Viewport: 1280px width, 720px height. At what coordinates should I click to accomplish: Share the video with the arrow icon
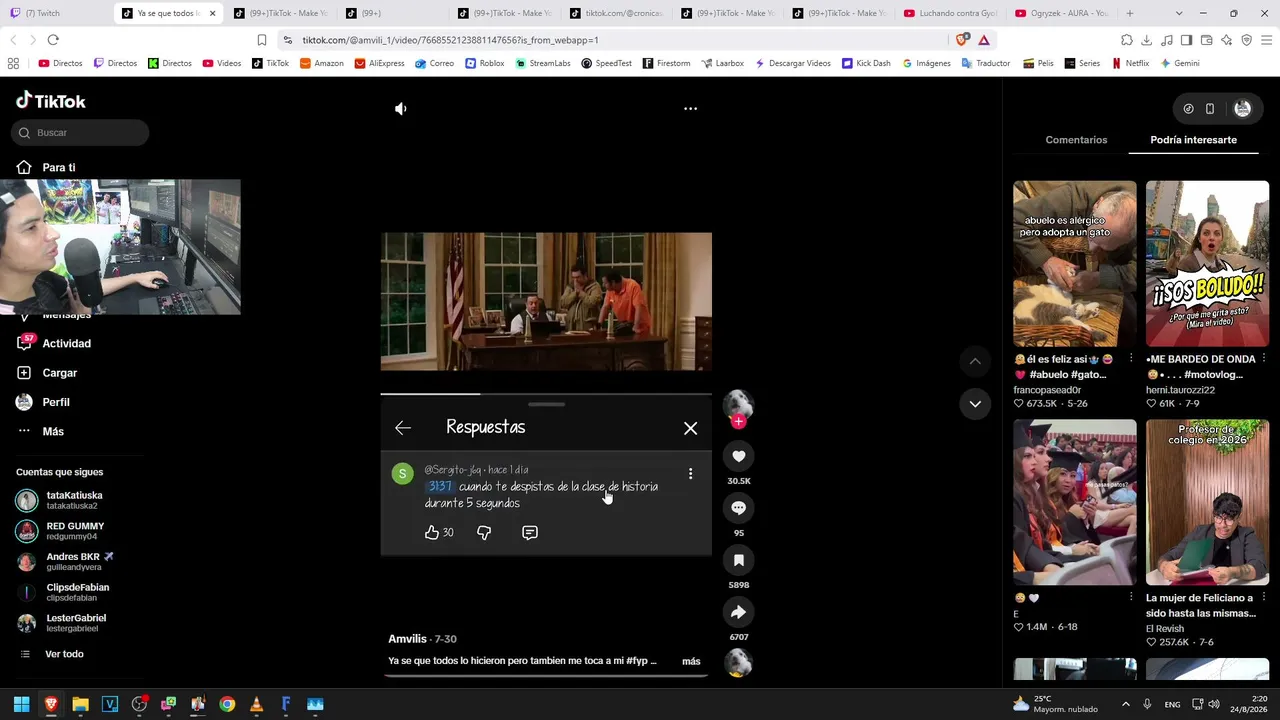pyautogui.click(x=739, y=612)
